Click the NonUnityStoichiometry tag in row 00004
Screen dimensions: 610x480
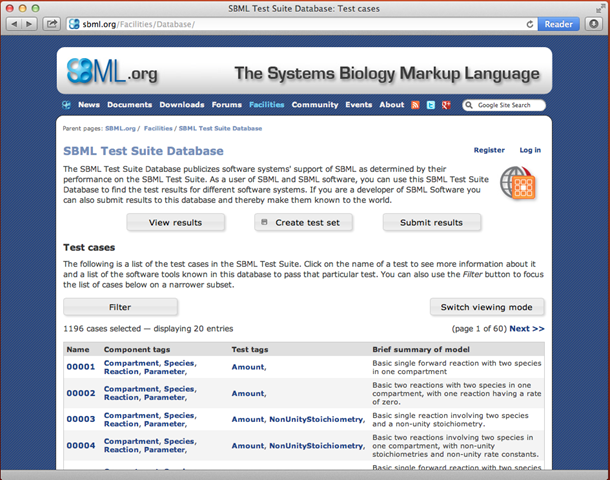click(316, 446)
